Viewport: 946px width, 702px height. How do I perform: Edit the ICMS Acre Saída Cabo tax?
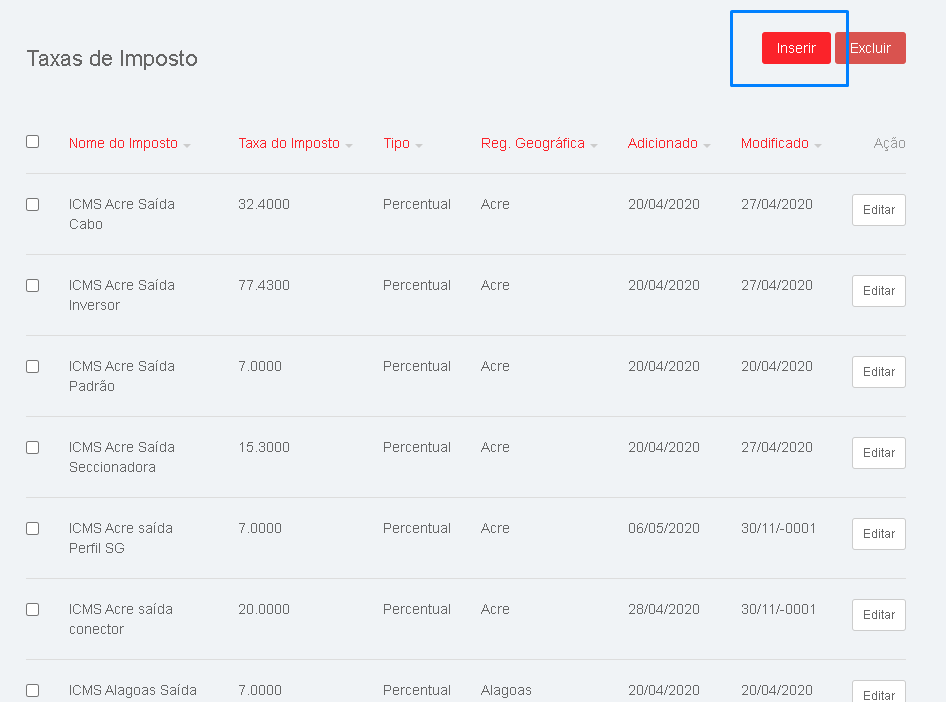point(878,210)
